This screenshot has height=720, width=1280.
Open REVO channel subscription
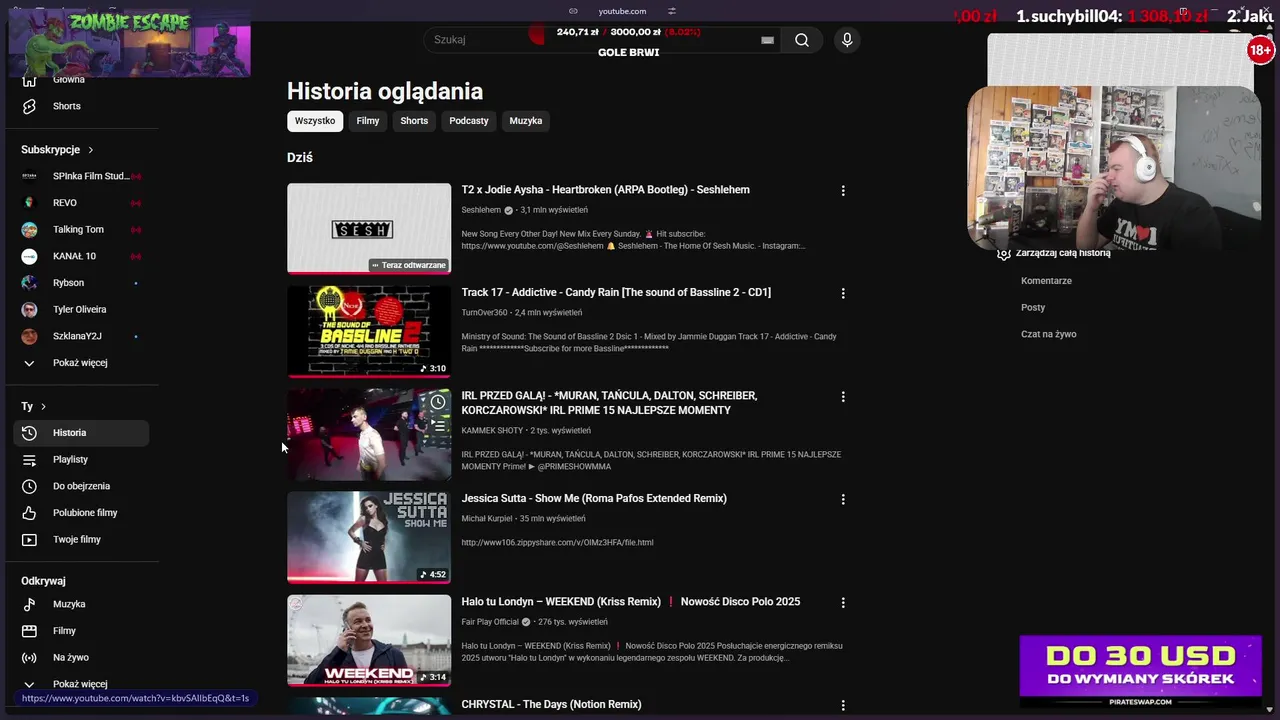(81, 203)
